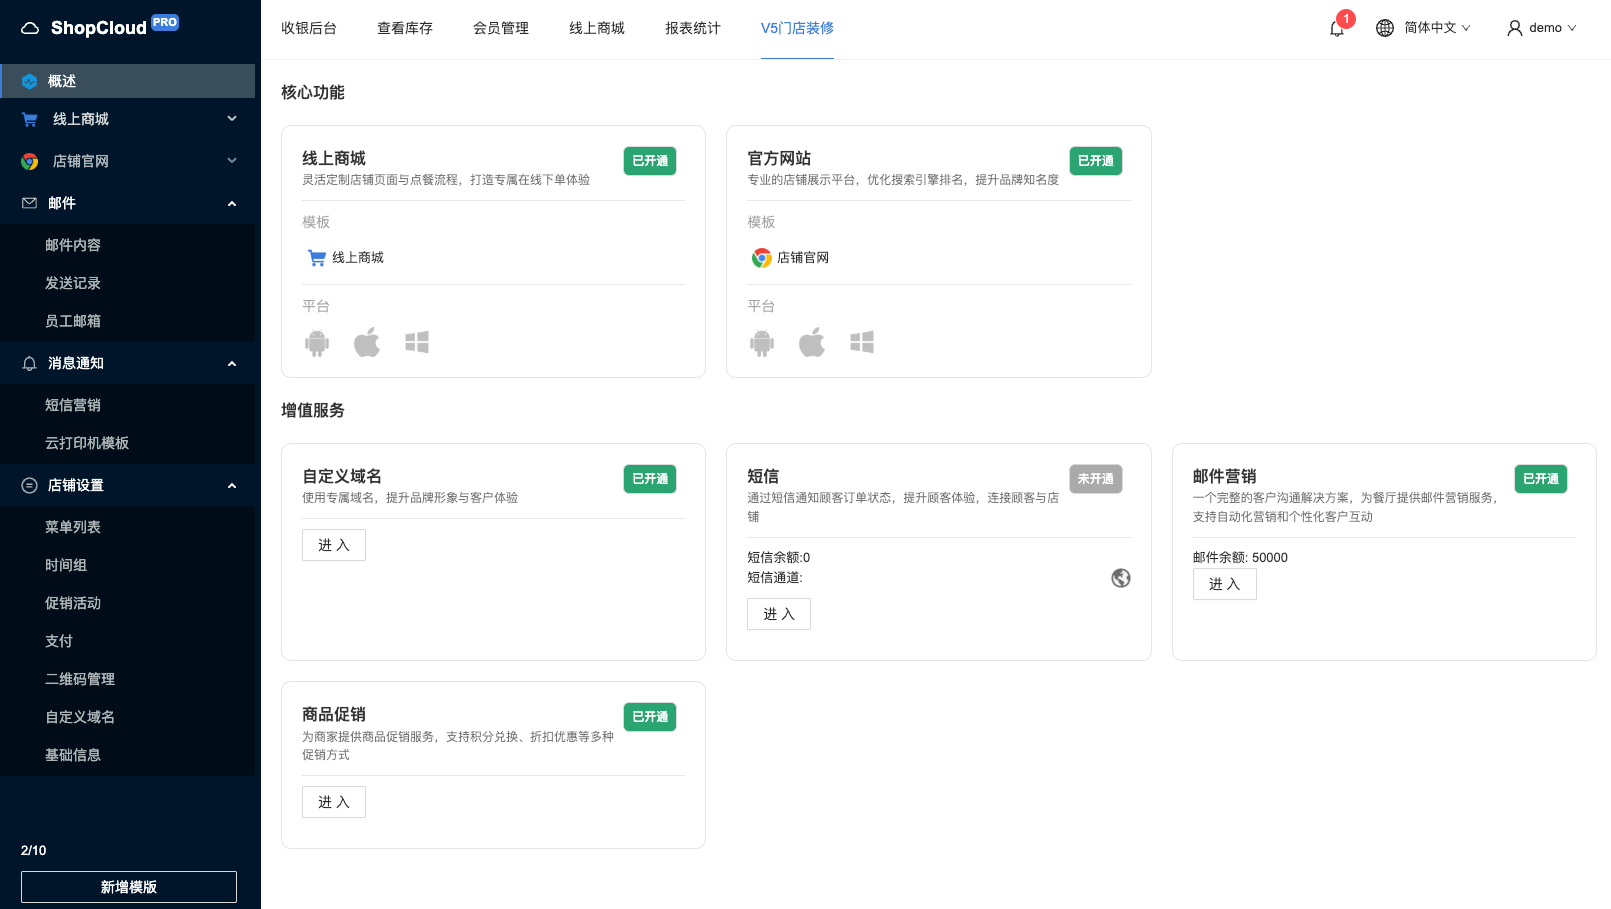Click the 概述 sidebar icon

pos(29,81)
